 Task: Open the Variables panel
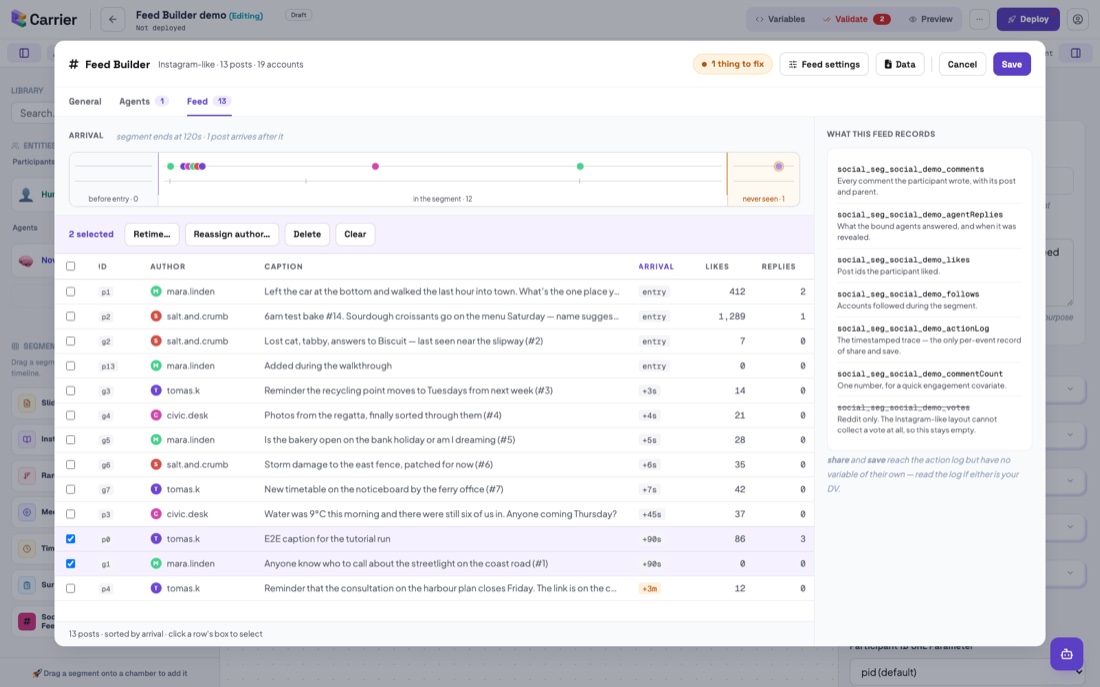[x=779, y=19]
